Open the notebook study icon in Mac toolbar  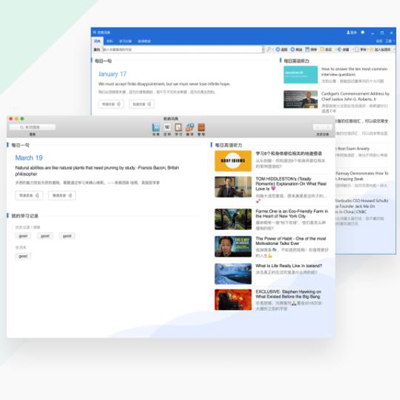point(178,127)
